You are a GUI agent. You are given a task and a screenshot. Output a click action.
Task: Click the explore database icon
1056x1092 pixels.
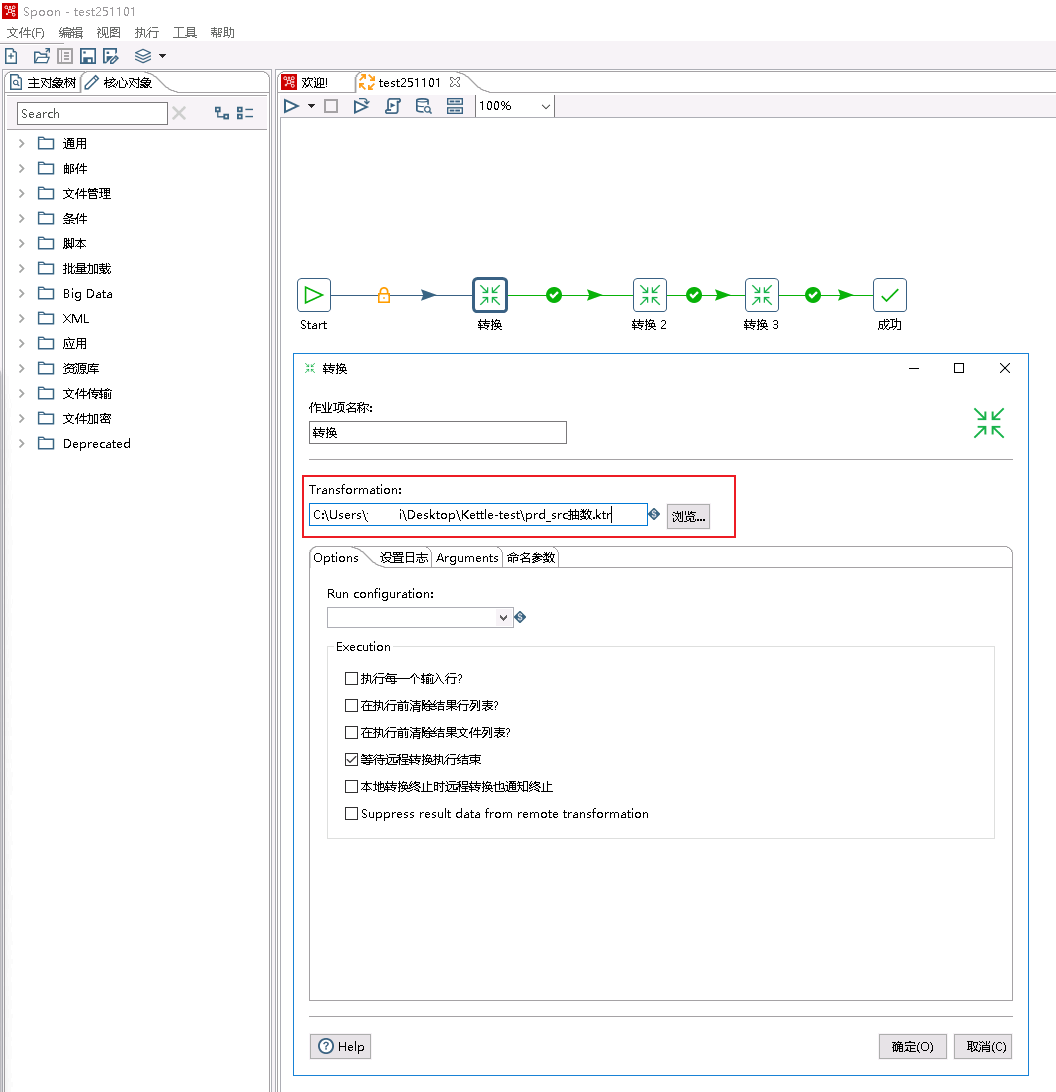click(424, 106)
